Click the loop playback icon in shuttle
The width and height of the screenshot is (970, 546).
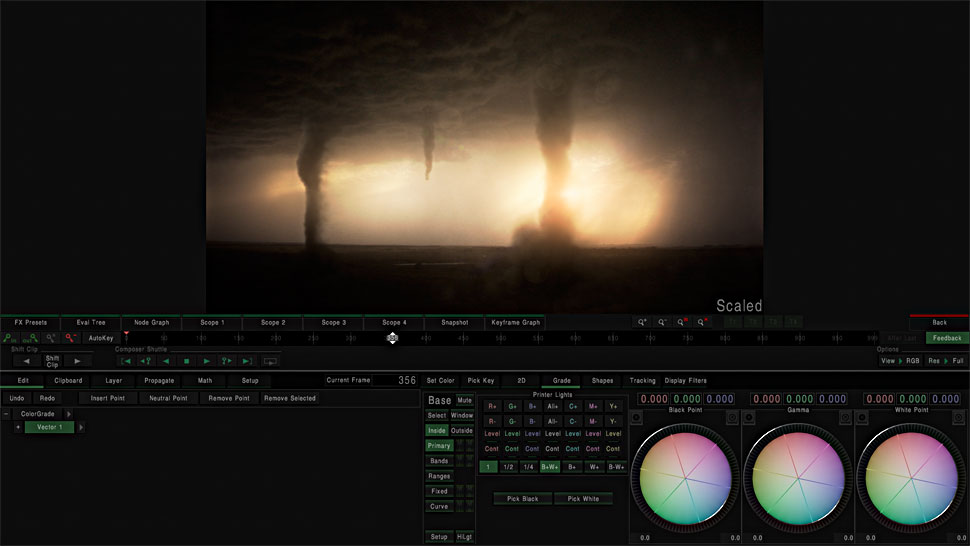270,361
